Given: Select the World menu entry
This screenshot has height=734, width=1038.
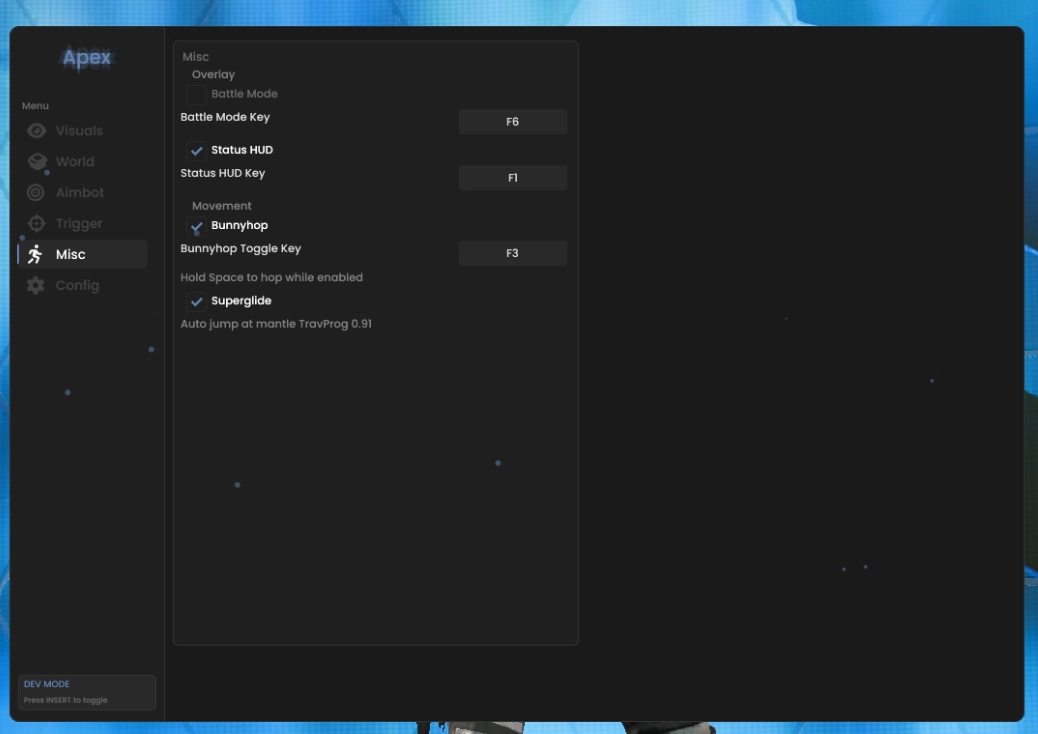Looking at the screenshot, I should (75, 161).
